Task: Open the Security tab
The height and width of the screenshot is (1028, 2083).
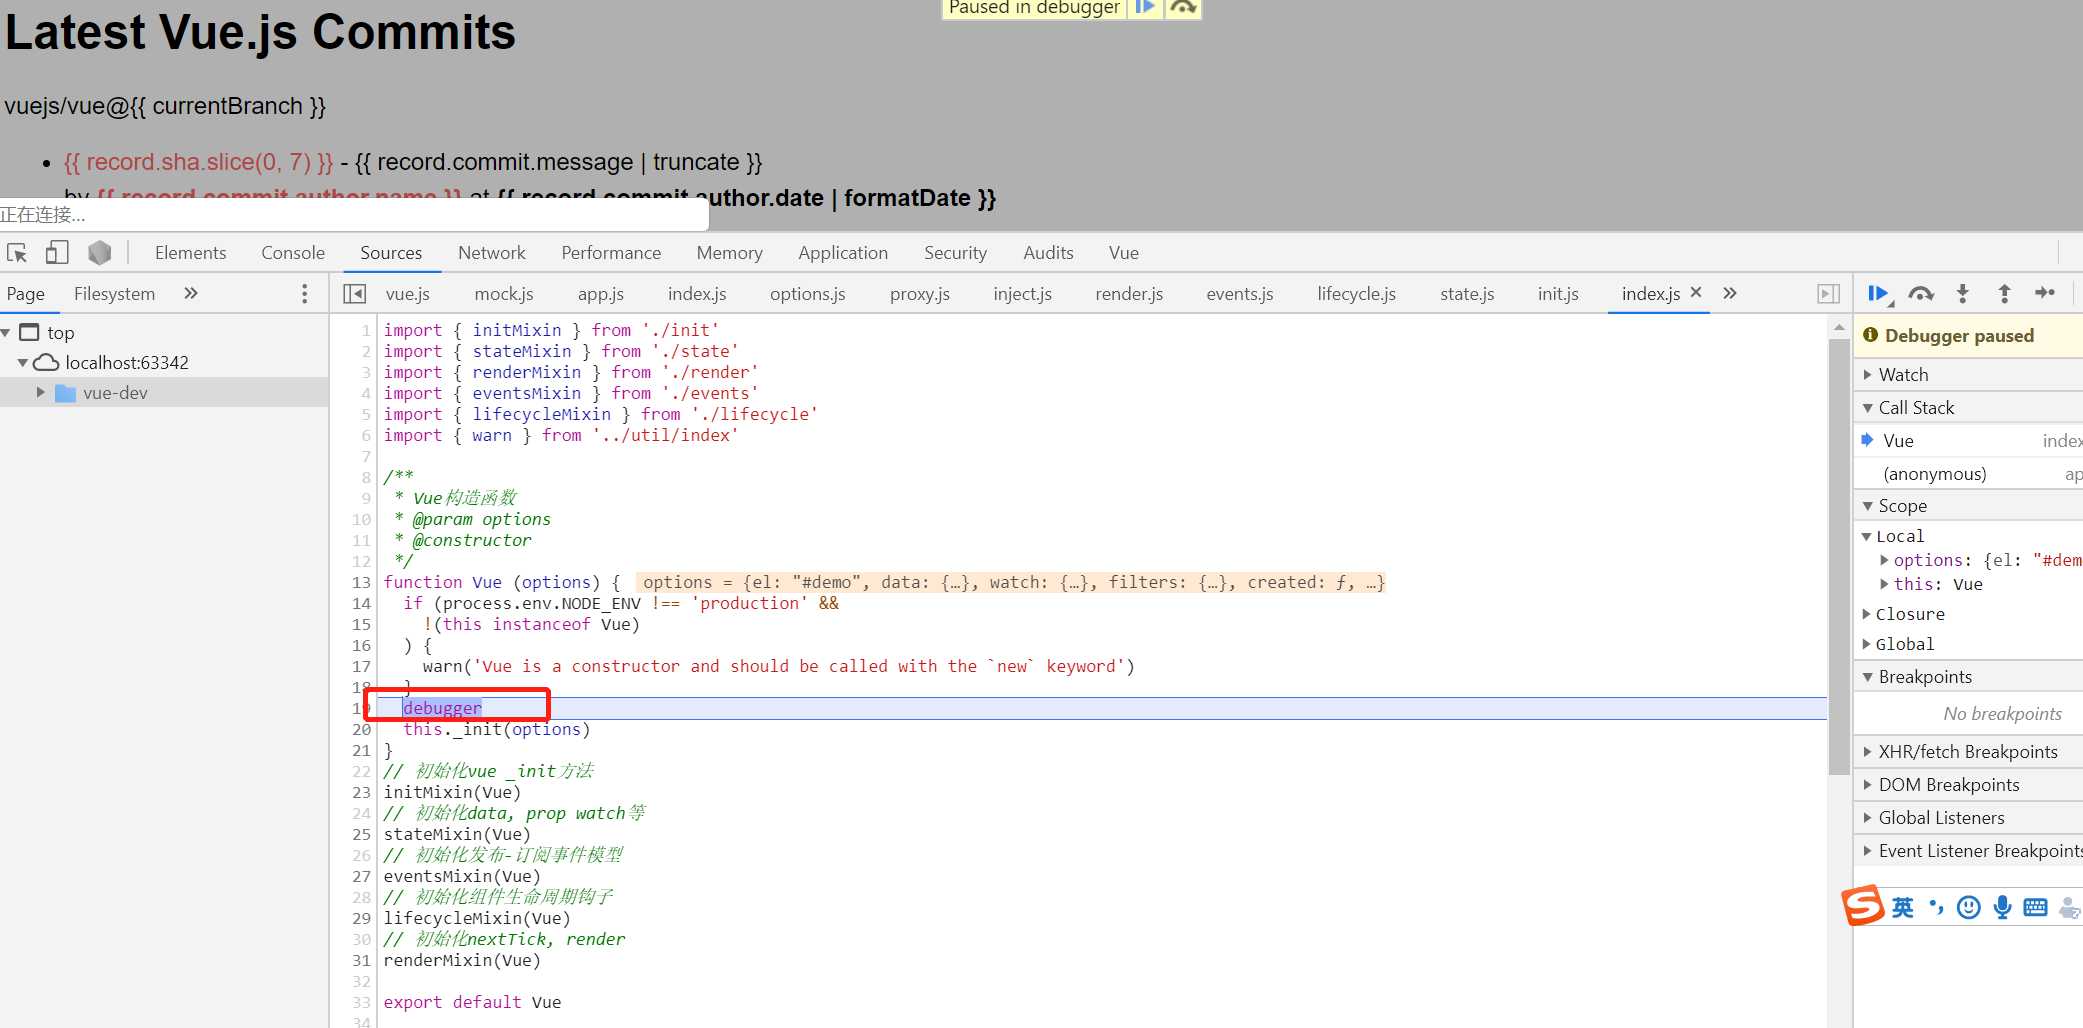Action: [955, 253]
